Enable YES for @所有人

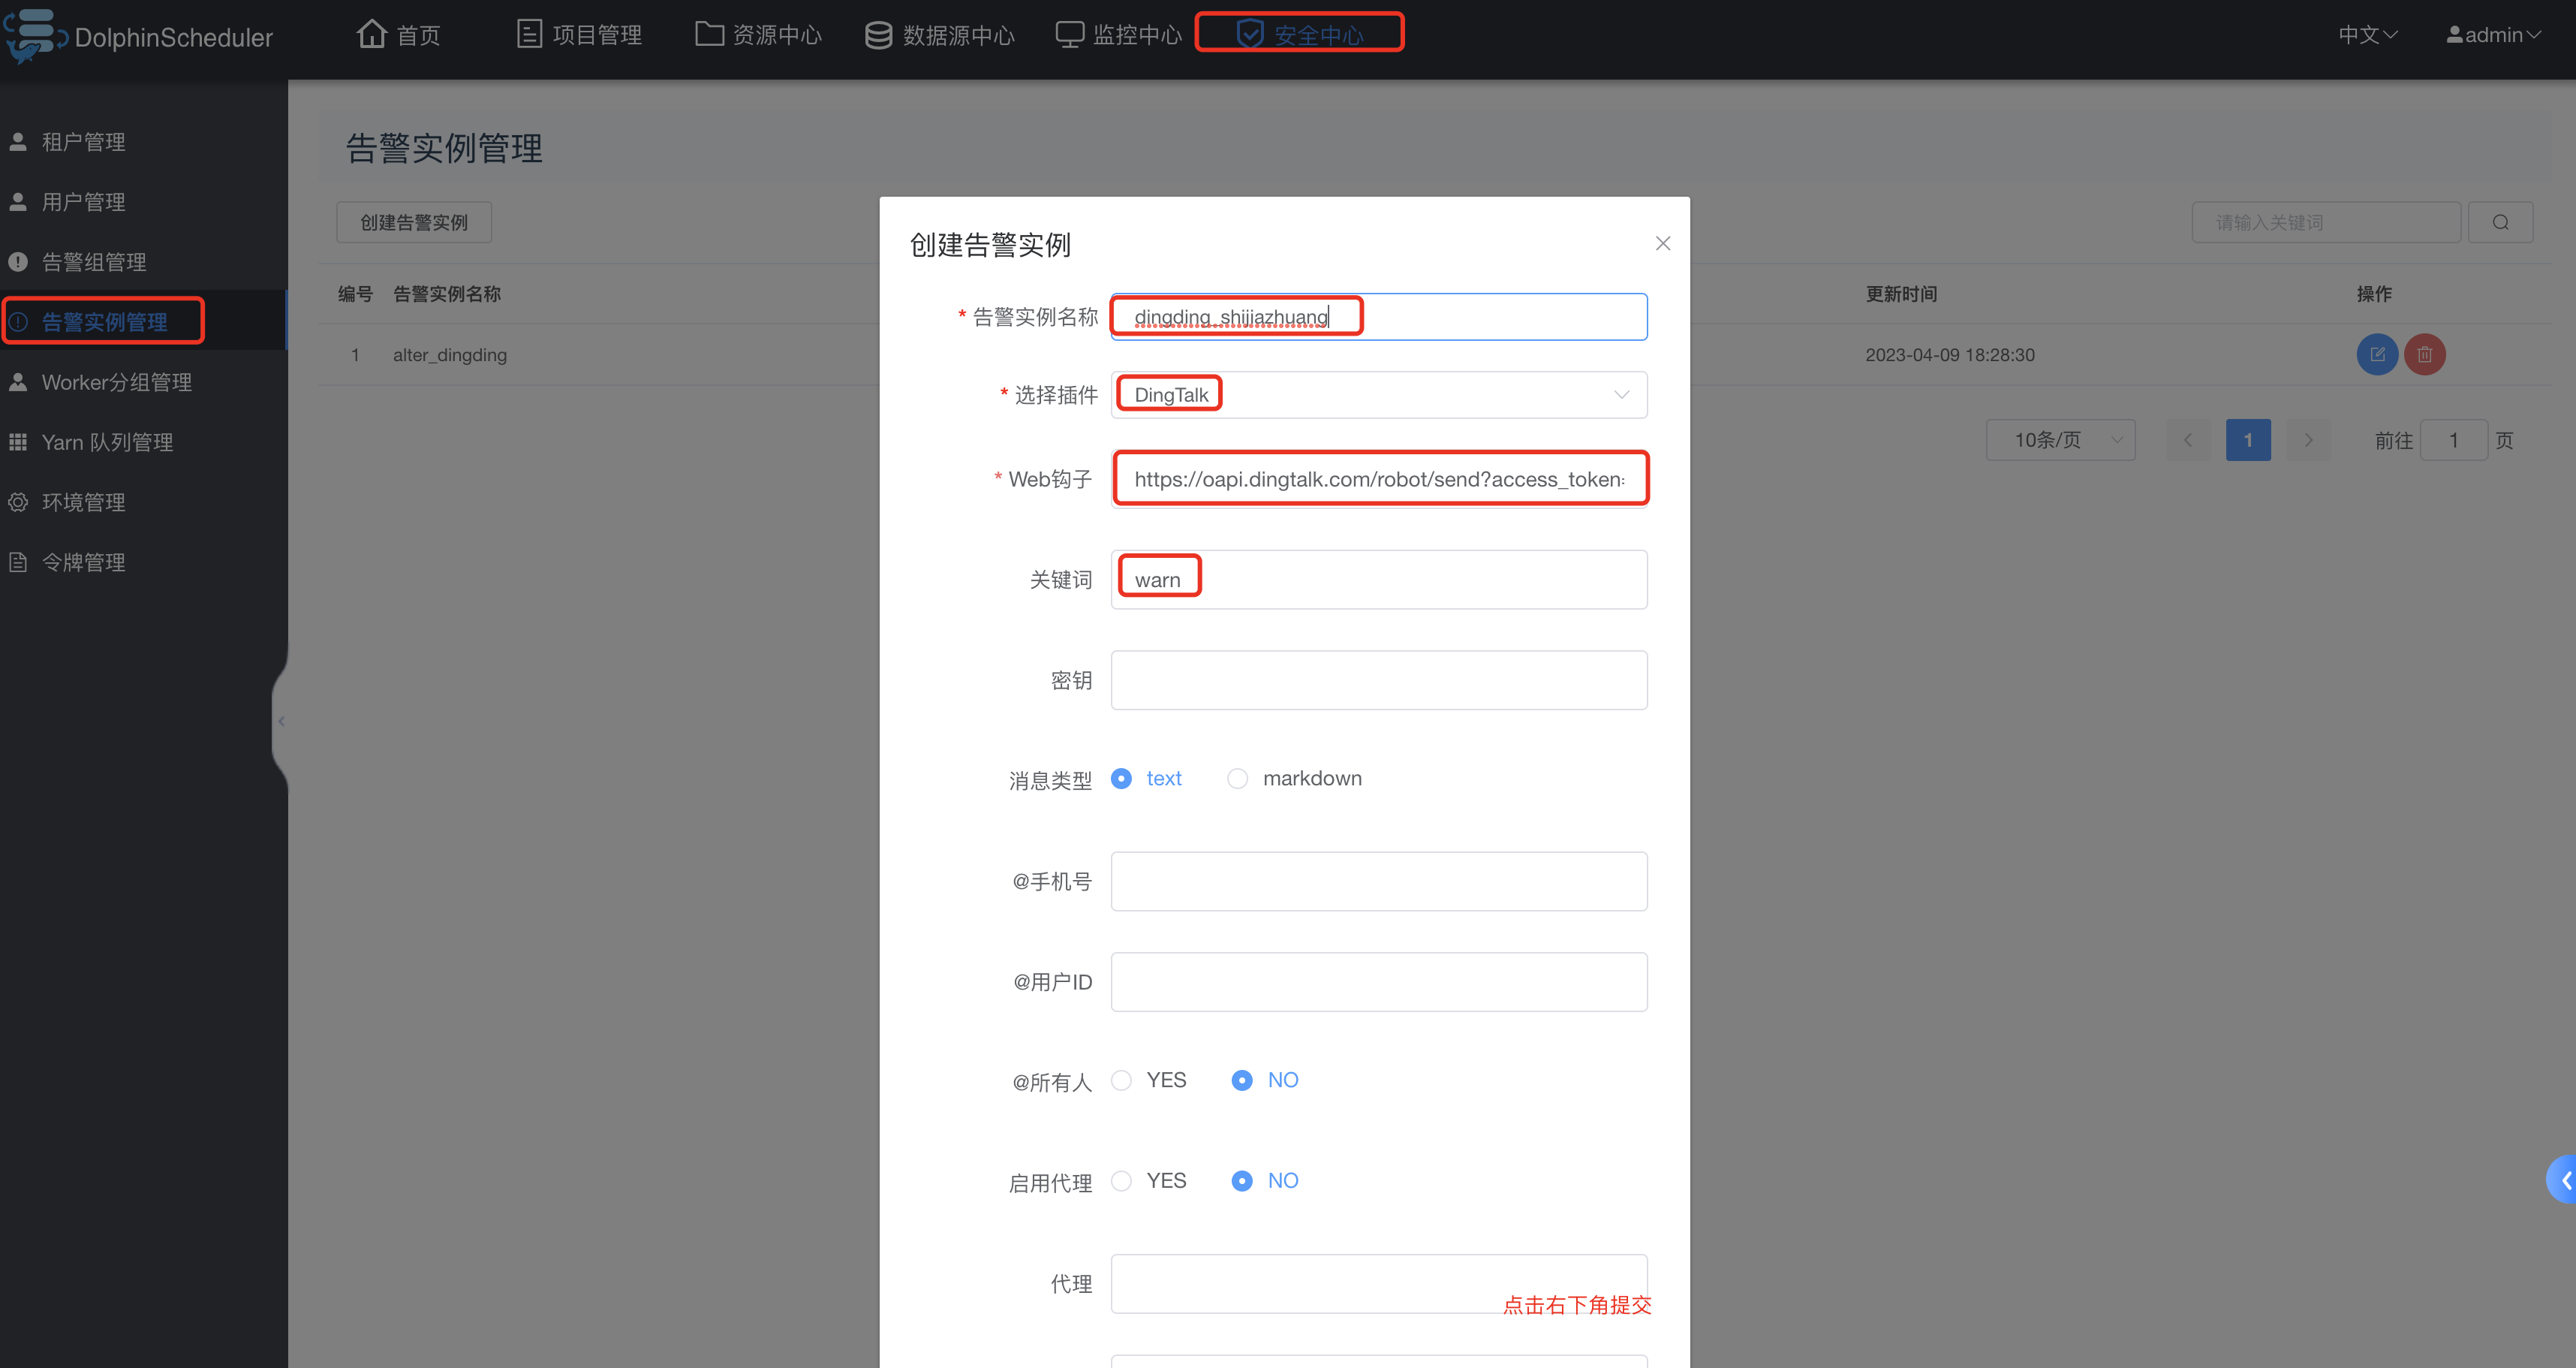(1122, 1080)
